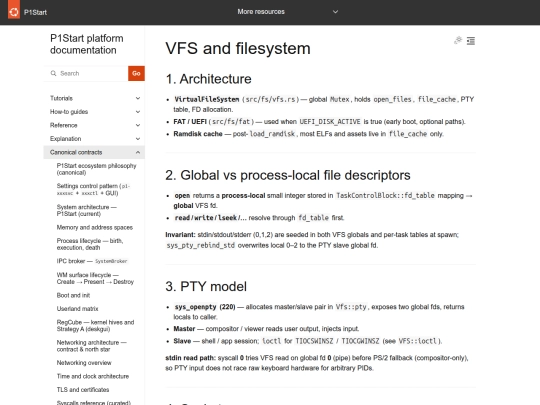The width and height of the screenshot is (540, 405).
Task: Toggle the table of contents icon
Action: coord(471,41)
